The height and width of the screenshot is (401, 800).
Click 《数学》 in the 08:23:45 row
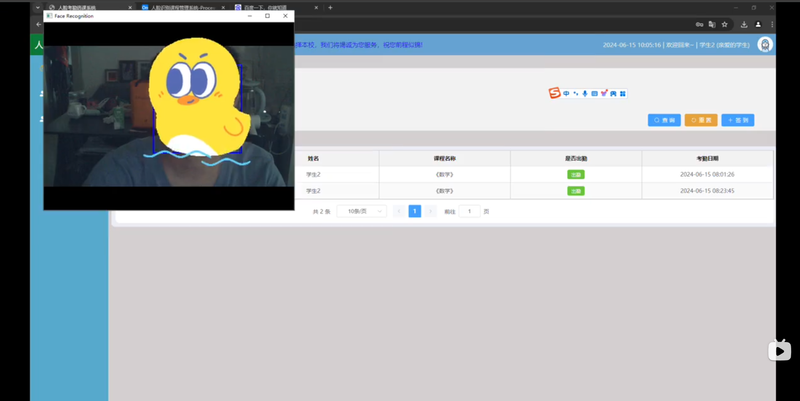[x=444, y=191]
